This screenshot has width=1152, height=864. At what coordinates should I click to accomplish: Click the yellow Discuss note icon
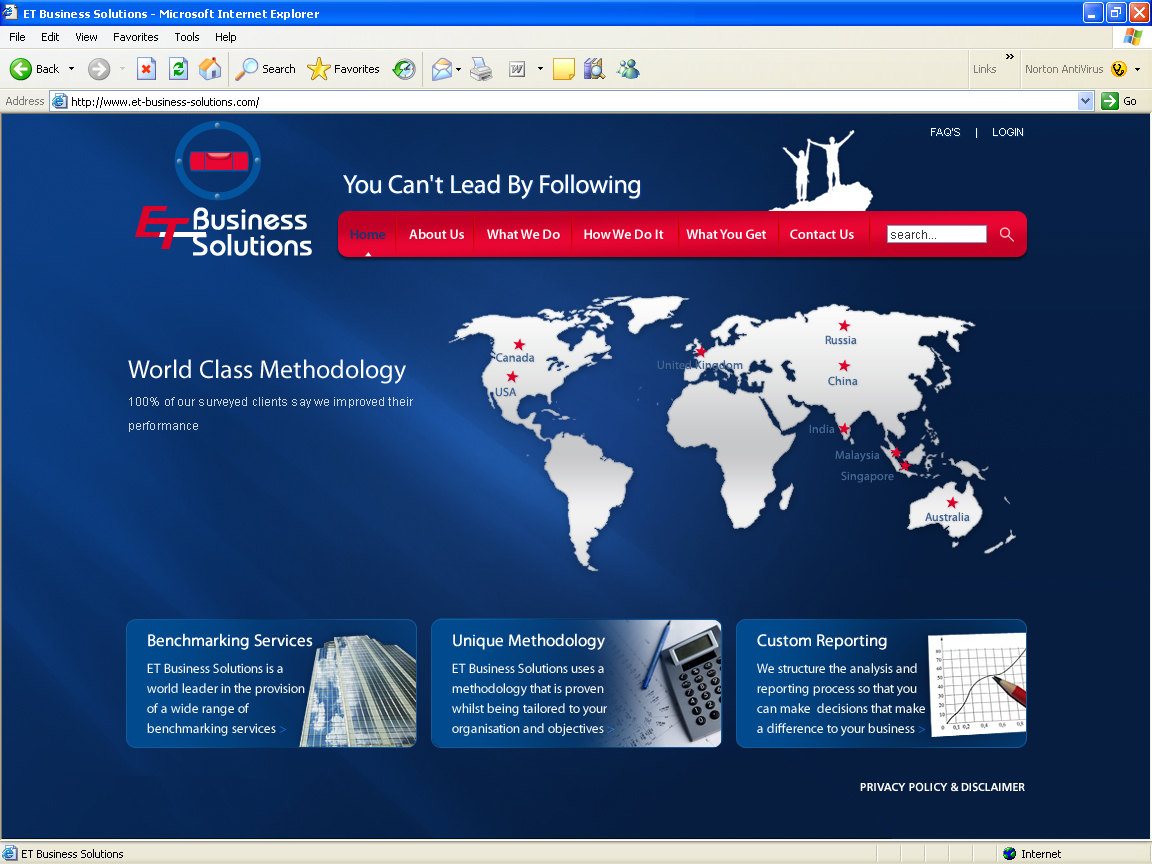click(564, 69)
